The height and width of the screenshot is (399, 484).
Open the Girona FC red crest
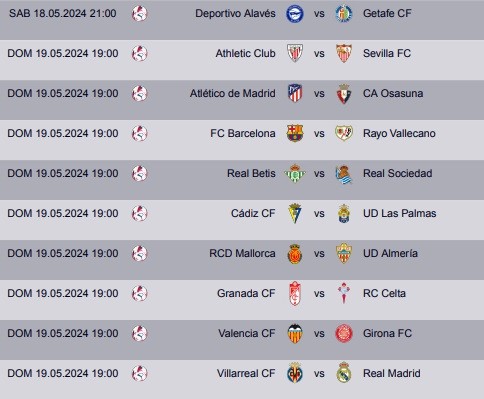[344, 333]
